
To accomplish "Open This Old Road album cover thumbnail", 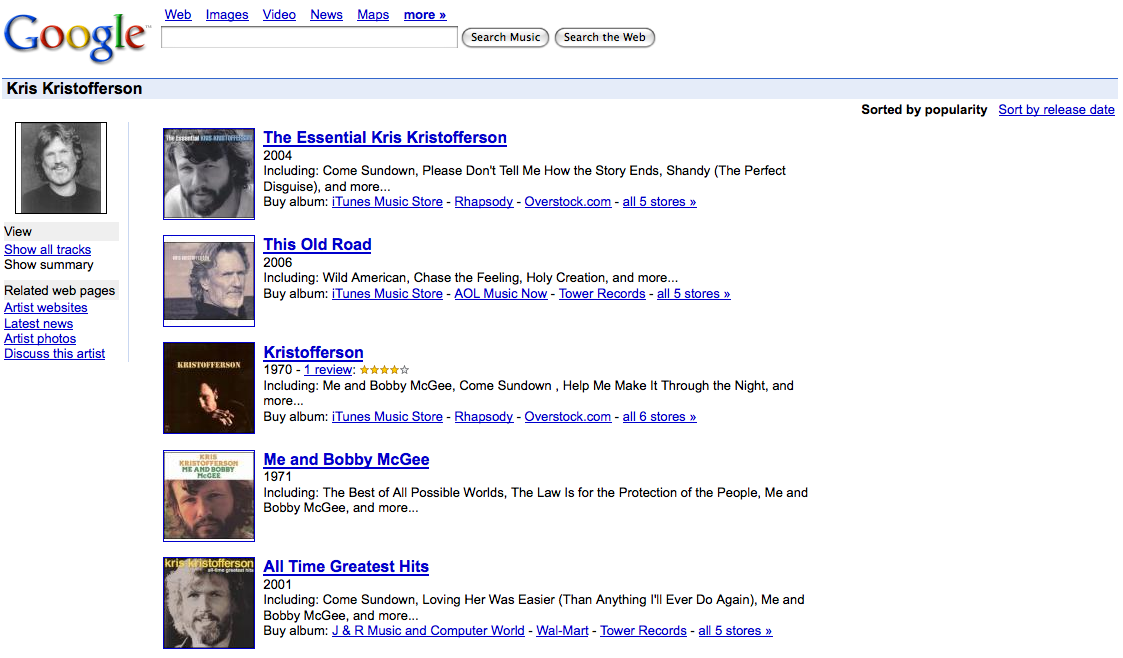I will [x=209, y=281].
